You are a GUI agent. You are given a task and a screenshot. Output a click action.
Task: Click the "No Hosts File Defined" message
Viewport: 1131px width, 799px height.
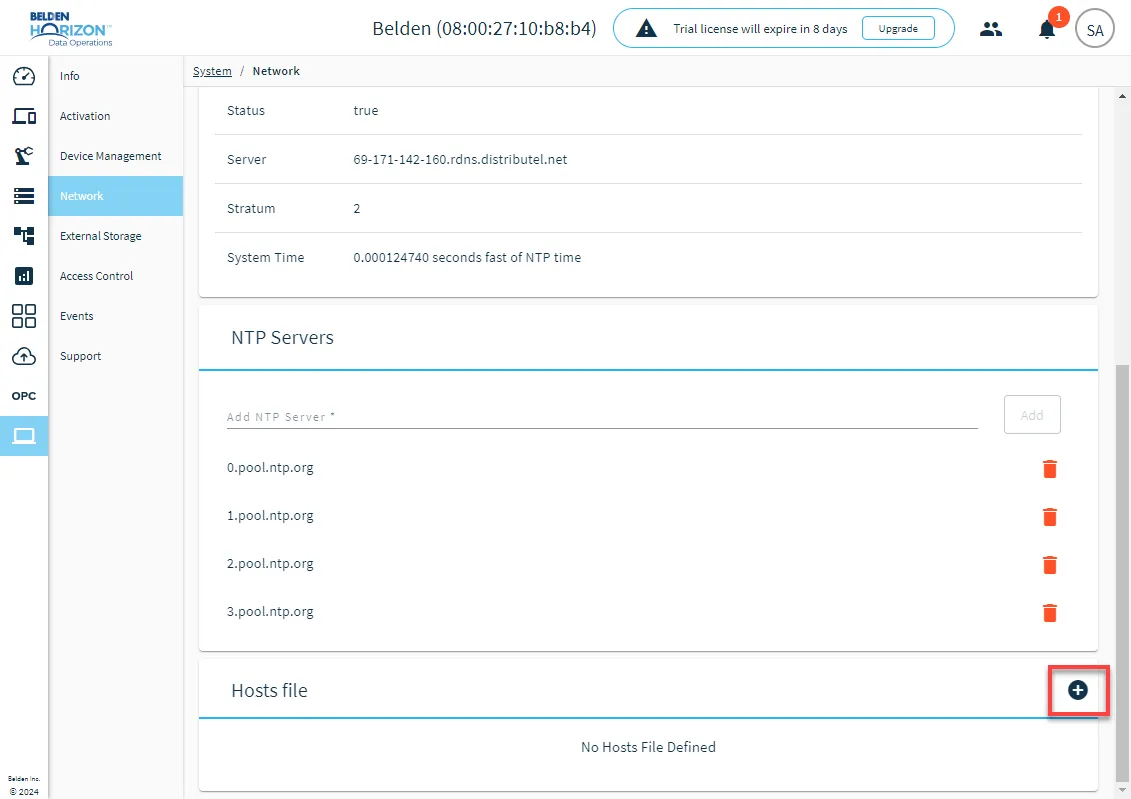tap(648, 747)
